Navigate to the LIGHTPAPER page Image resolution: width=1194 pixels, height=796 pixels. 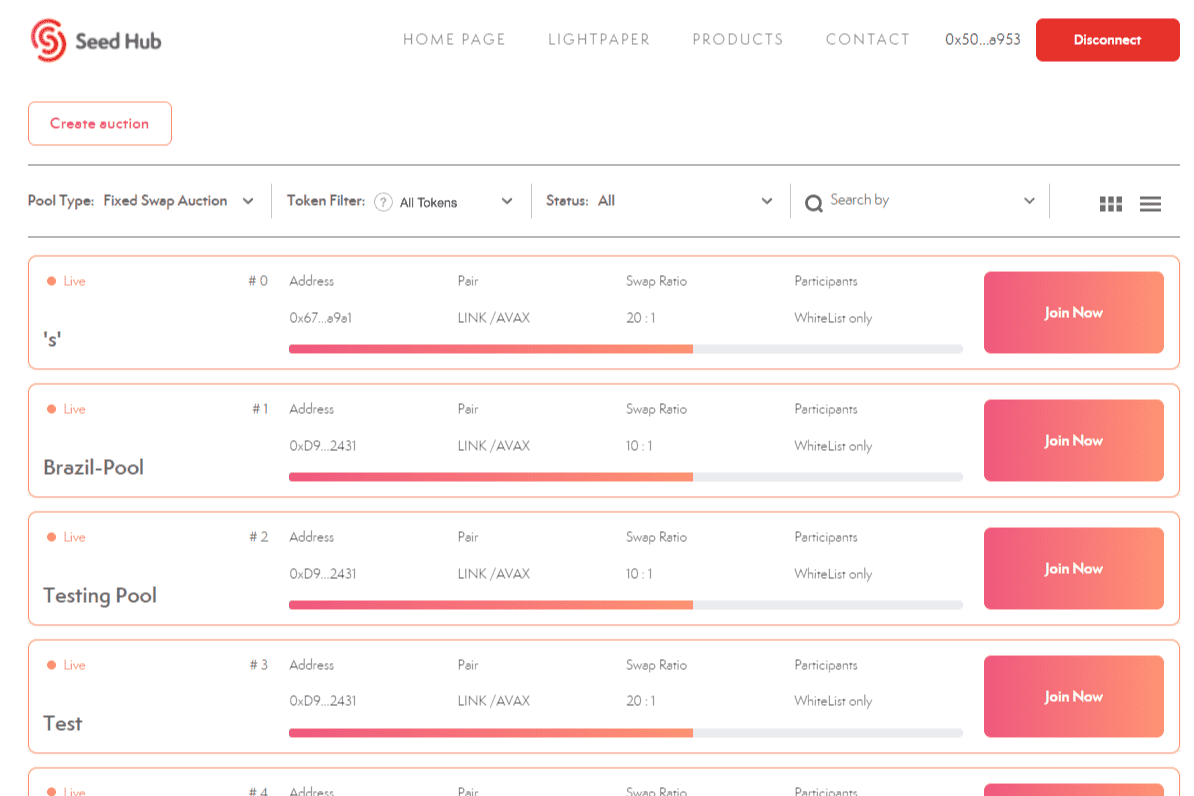coord(598,39)
